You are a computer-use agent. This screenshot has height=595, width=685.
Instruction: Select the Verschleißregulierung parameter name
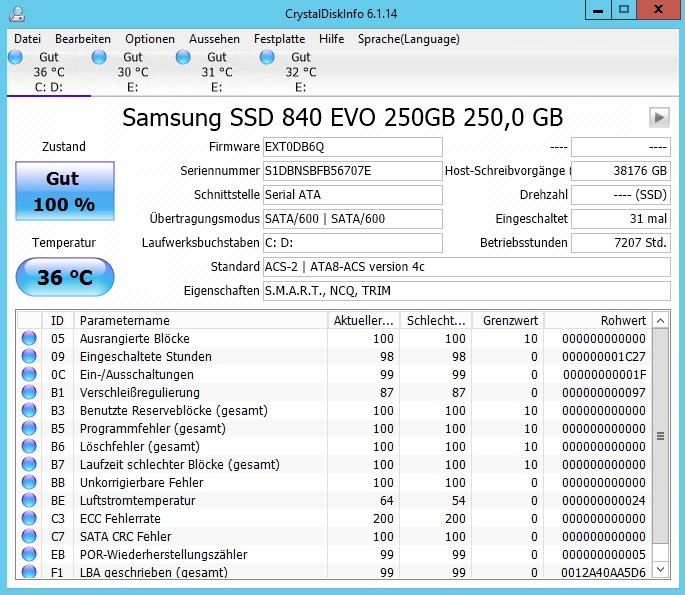coord(140,393)
